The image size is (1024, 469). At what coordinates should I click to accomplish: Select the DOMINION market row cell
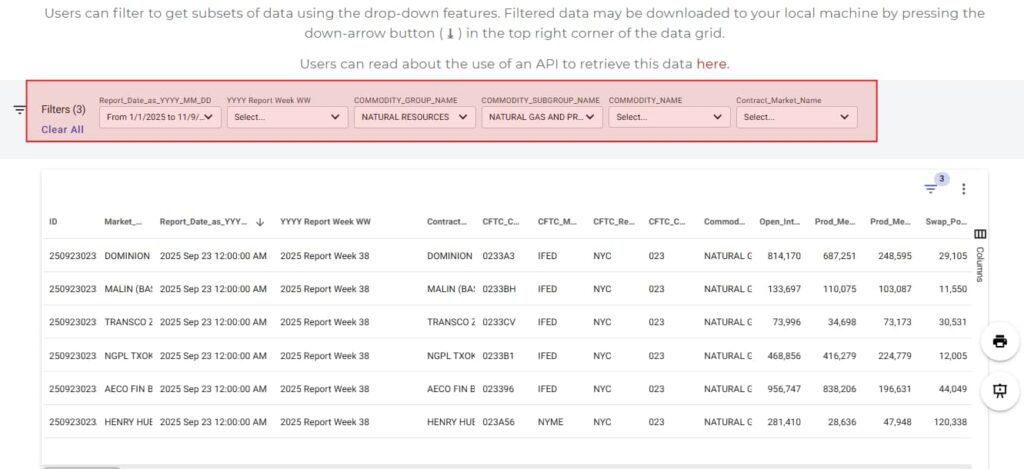(126, 256)
